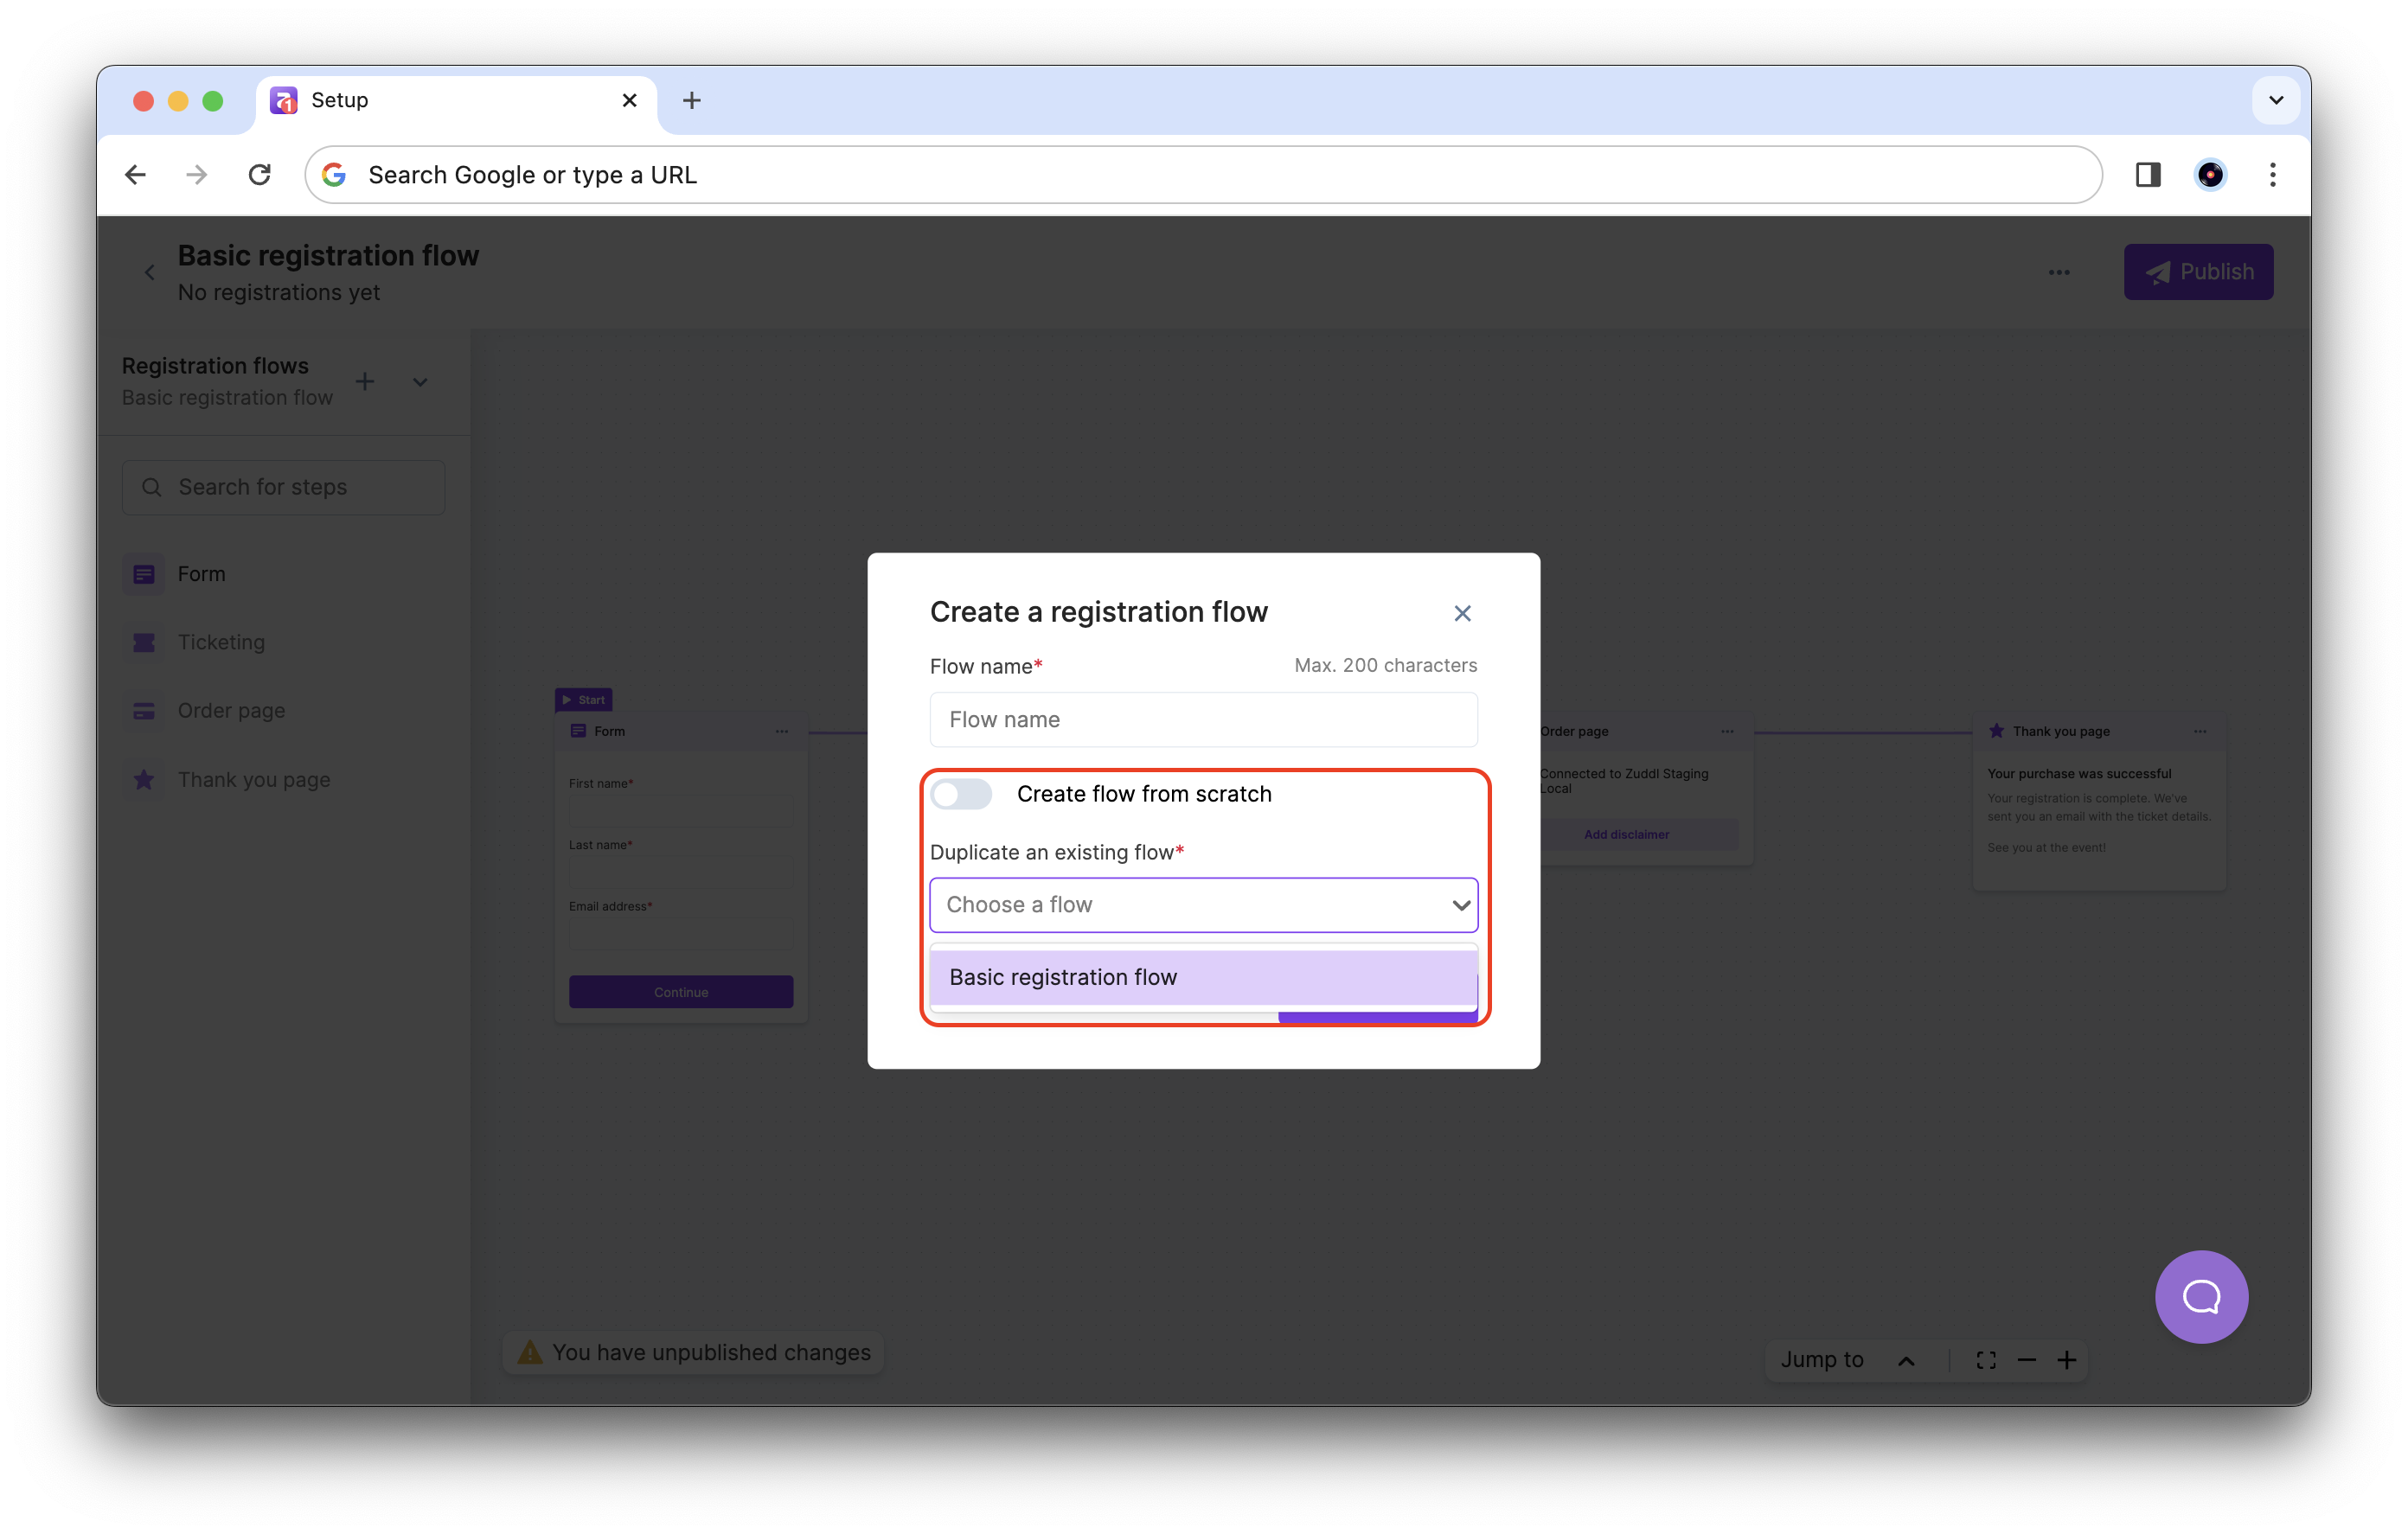Viewport: 2408px width, 1534px height.
Task: Add a new registration flow with plus icon
Action: click(365, 381)
